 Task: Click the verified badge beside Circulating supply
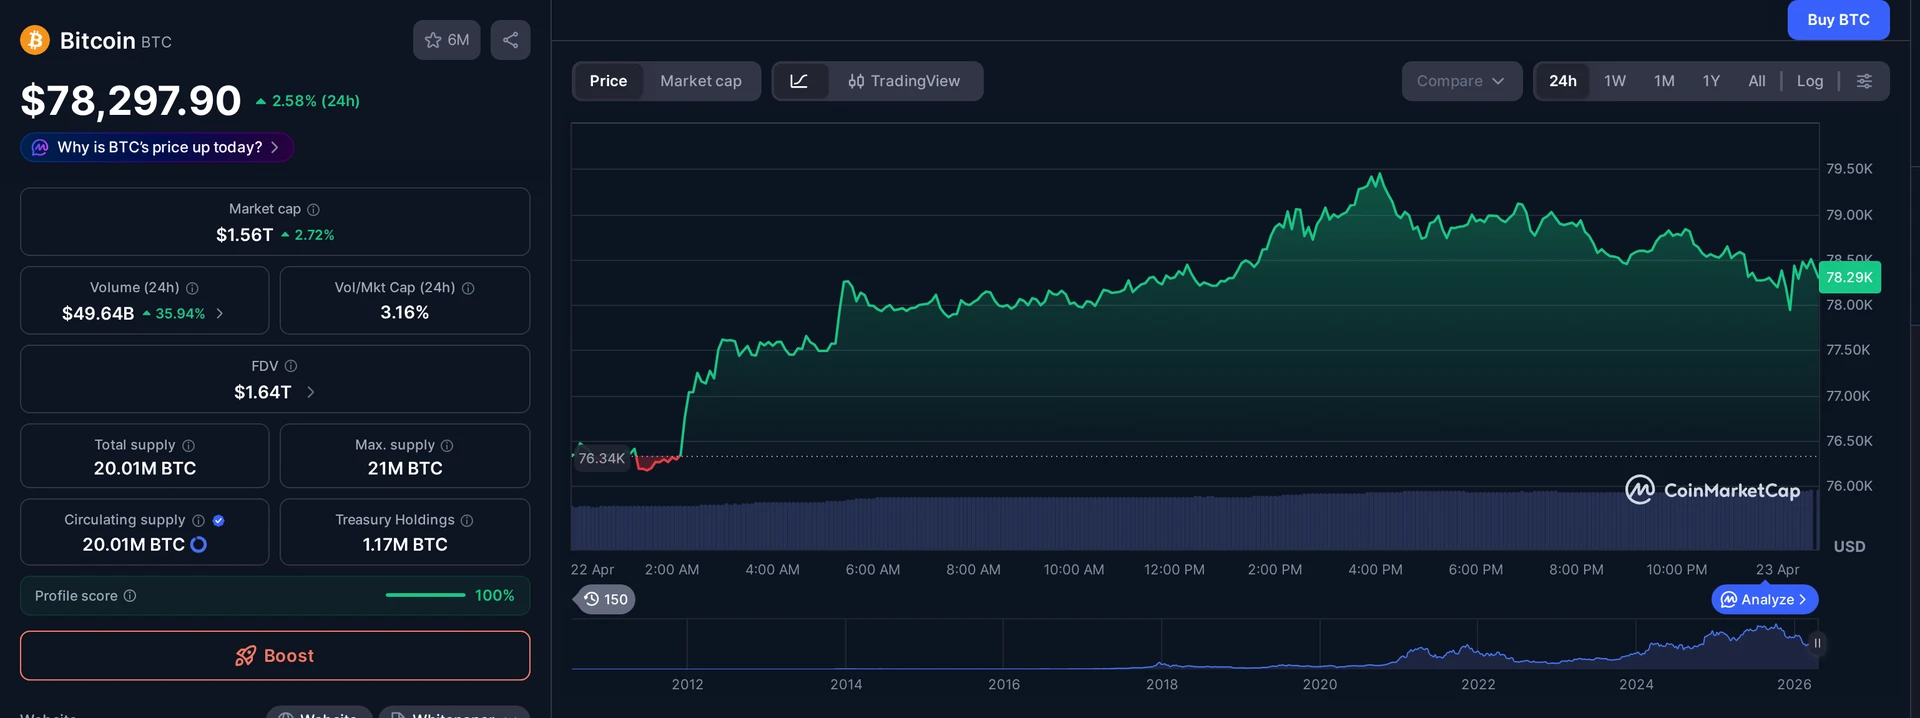218,520
